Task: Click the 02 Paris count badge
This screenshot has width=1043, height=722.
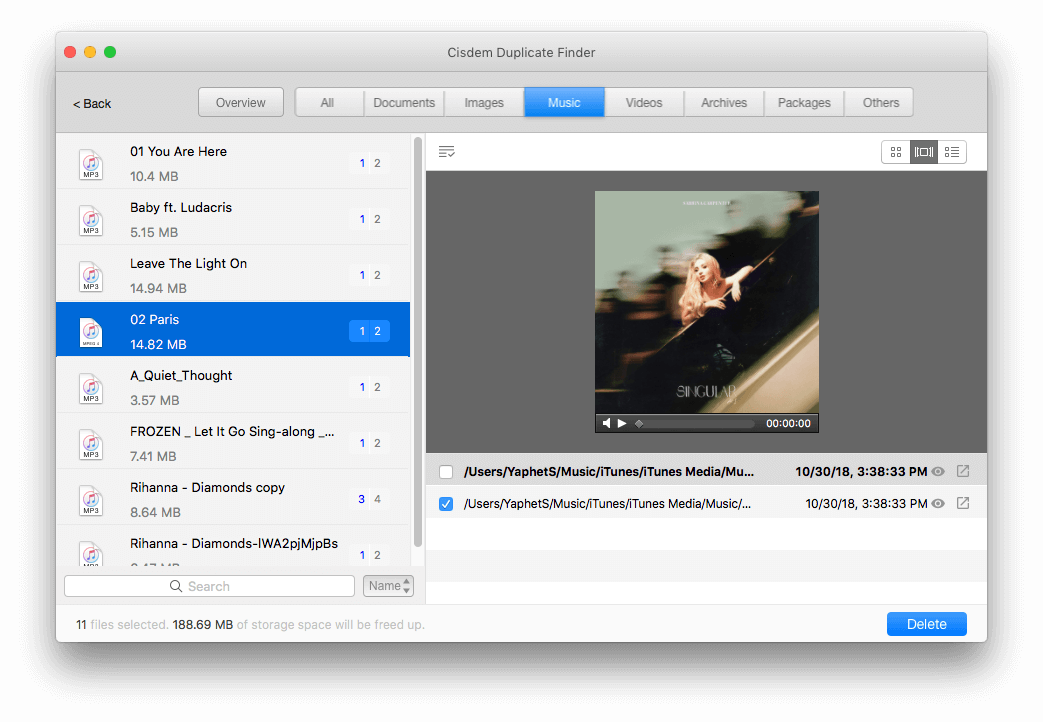Action: click(x=370, y=331)
